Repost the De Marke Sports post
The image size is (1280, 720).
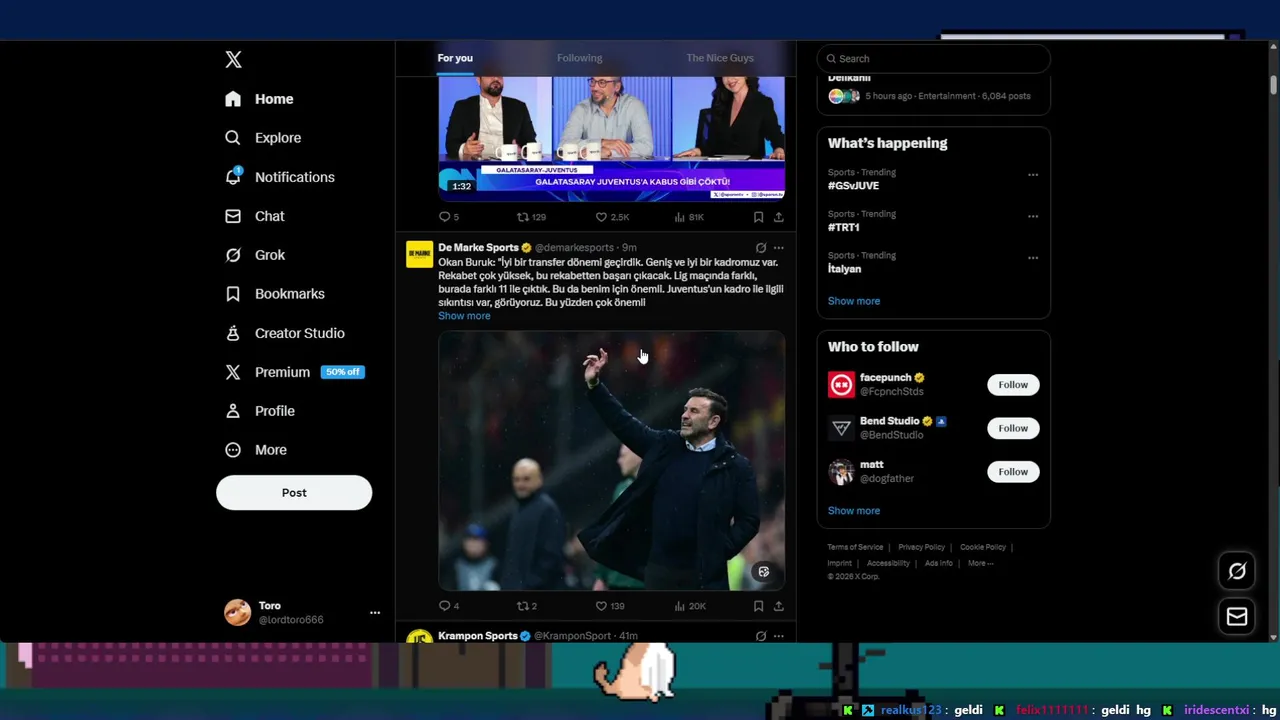(526, 606)
